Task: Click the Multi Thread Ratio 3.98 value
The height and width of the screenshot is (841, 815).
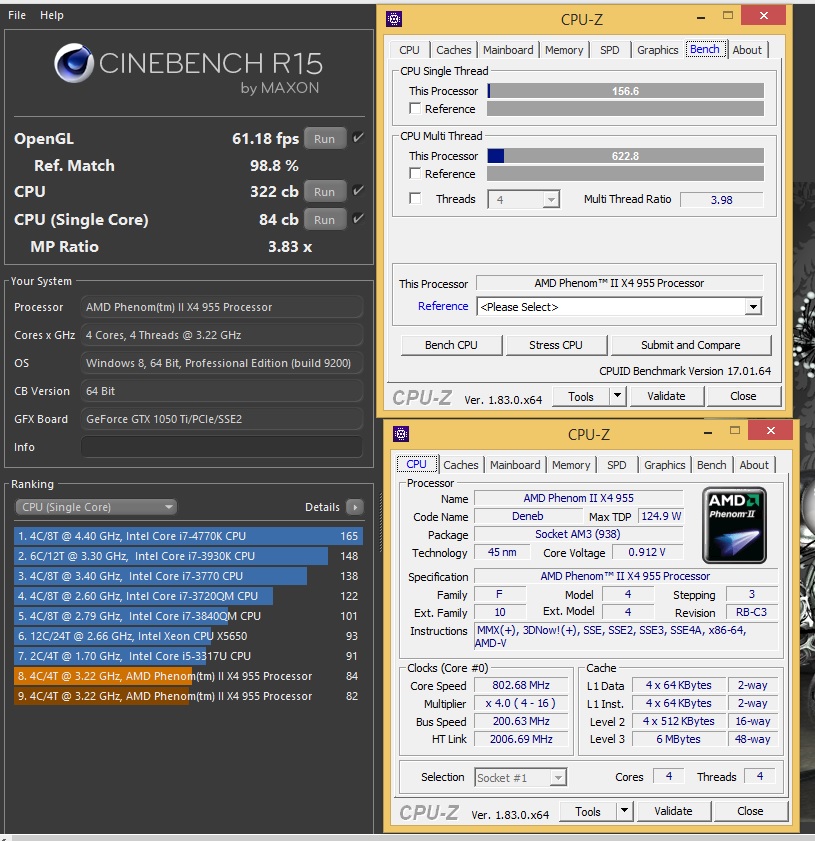Action: (721, 200)
